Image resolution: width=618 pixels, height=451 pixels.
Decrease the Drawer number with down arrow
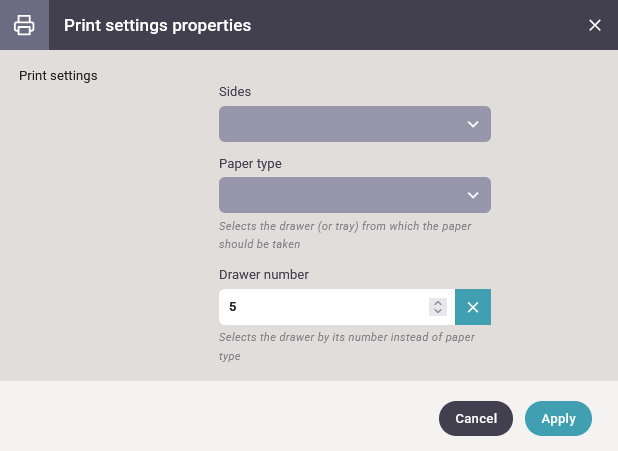pyautogui.click(x=437, y=312)
